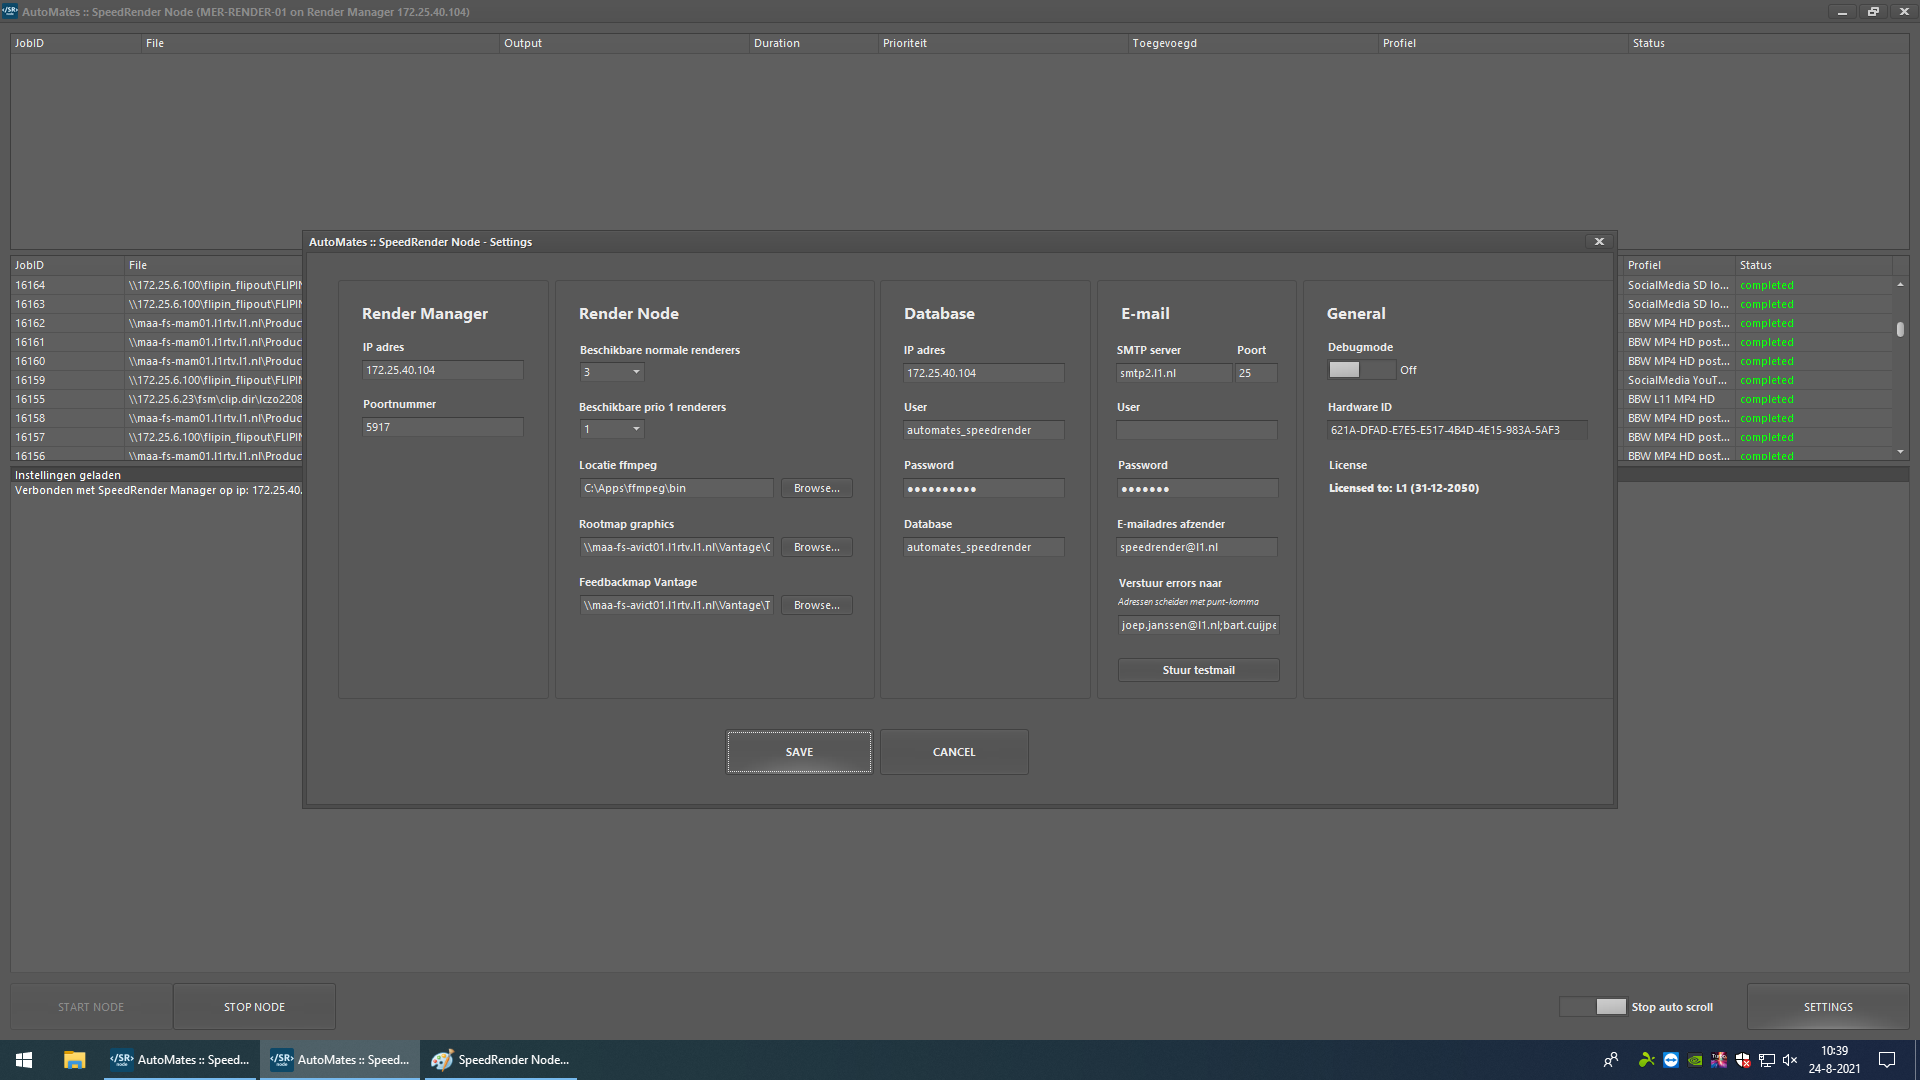
Task: Click Database User field
Action: tap(984, 430)
